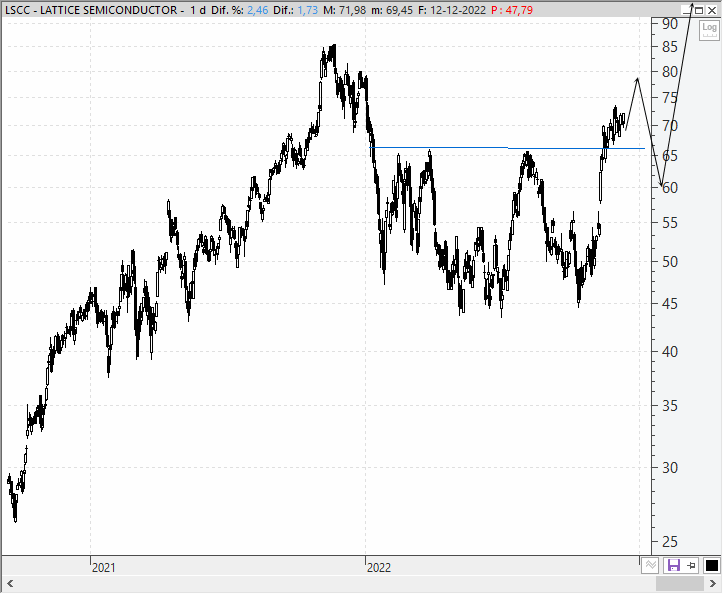The width and height of the screenshot is (723, 594).
Task: Click the 30 price axis label
Action: tap(670, 468)
